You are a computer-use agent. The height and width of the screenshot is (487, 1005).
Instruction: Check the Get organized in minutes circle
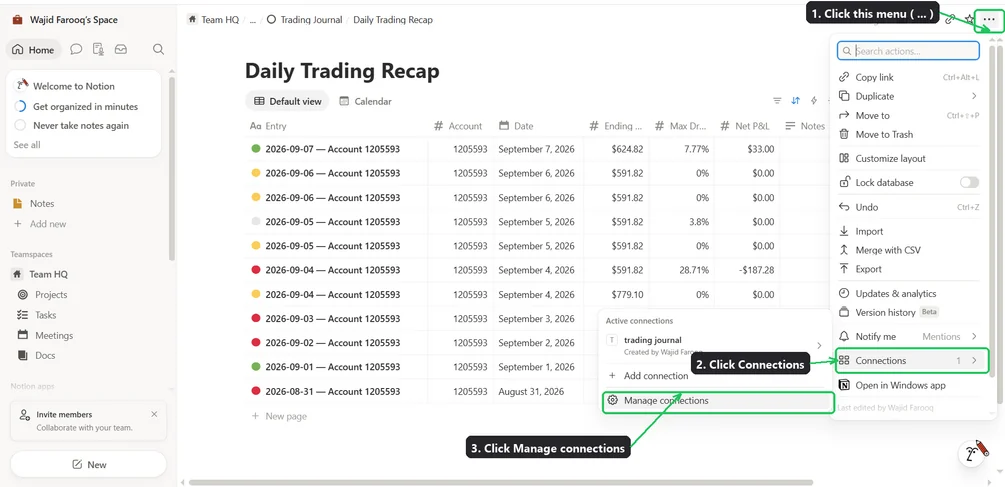pos(20,106)
